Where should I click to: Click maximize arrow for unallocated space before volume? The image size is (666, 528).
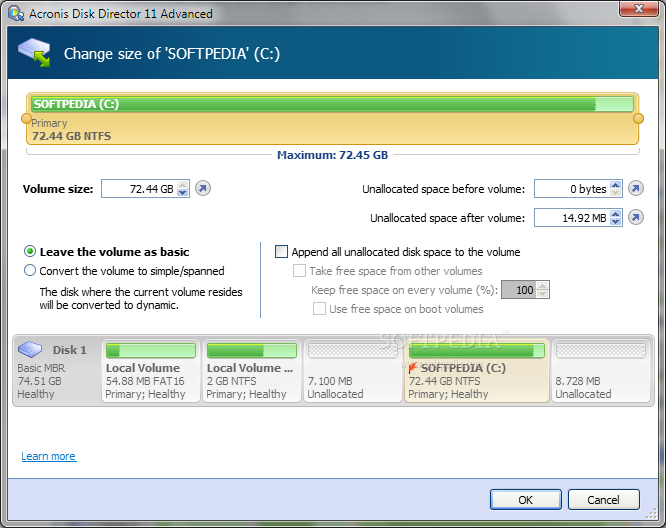pyautogui.click(x=636, y=189)
